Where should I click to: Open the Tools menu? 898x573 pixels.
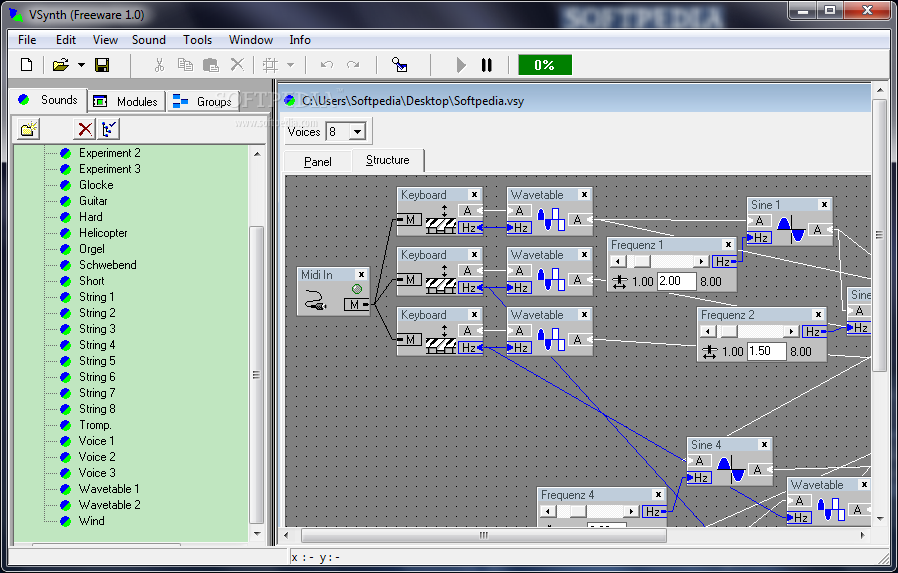click(198, 39)
